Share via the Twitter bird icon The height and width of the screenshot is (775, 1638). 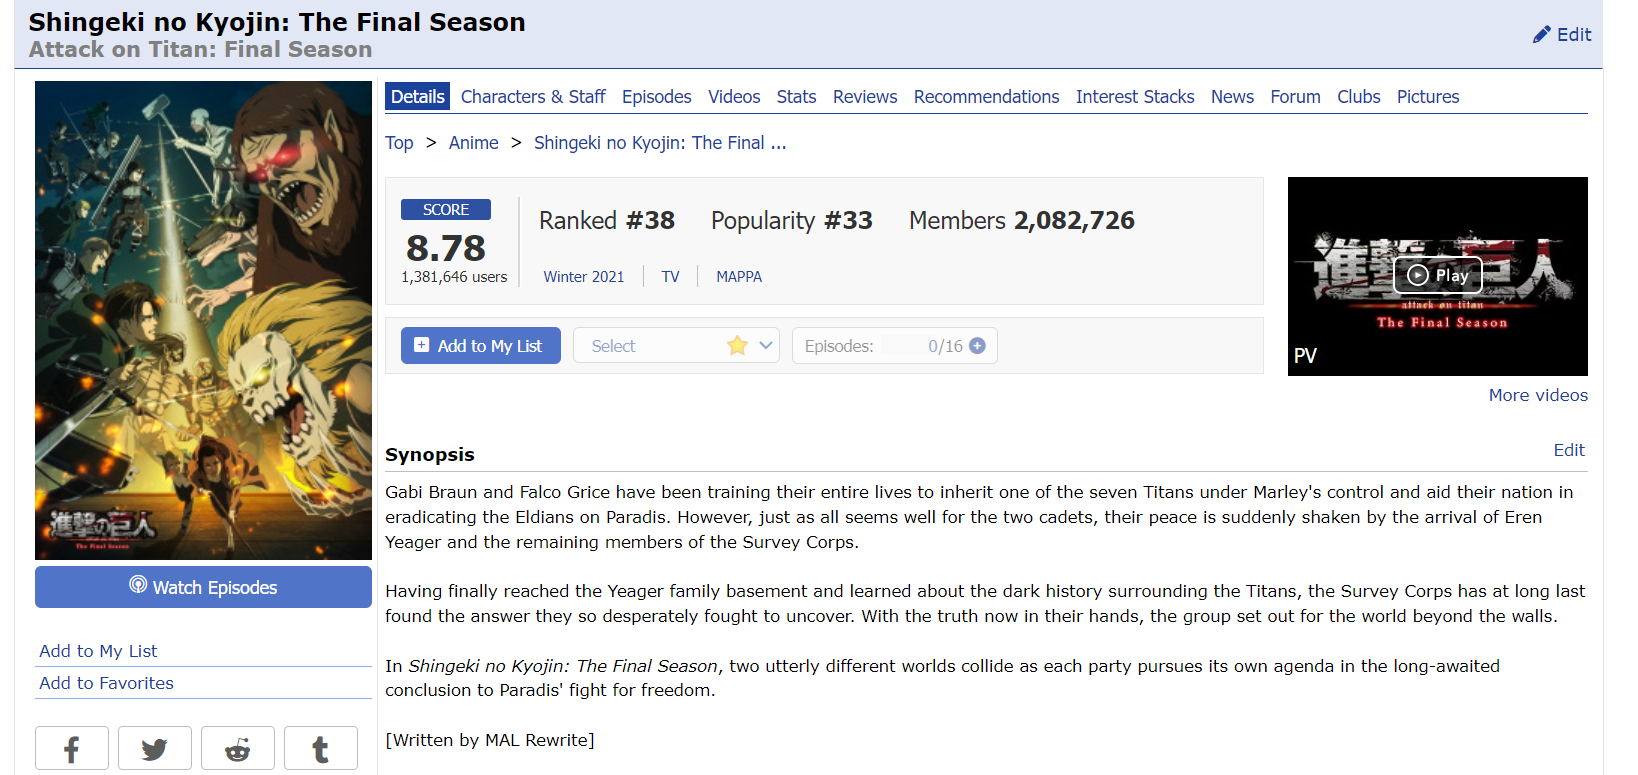155,749
